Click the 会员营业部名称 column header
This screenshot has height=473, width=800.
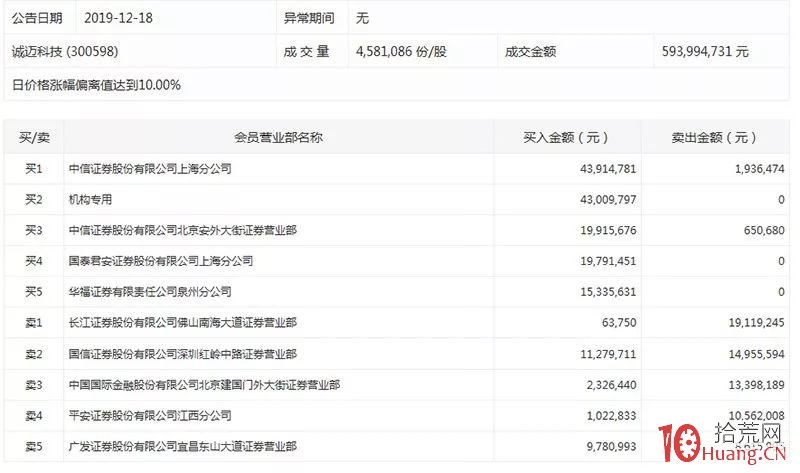279,137
